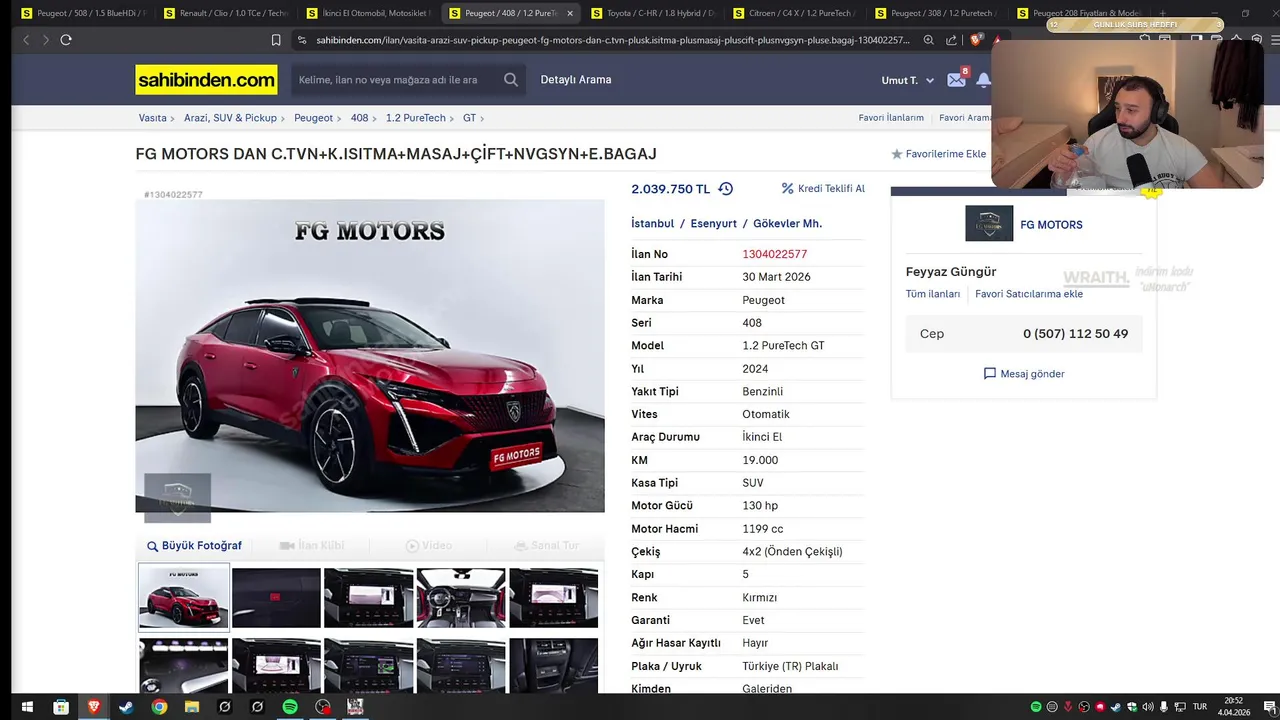The height and width of the screenshot is (720, 1280).
Task: Click the GT breadcrumb link
Action: (x=469, y=118)
